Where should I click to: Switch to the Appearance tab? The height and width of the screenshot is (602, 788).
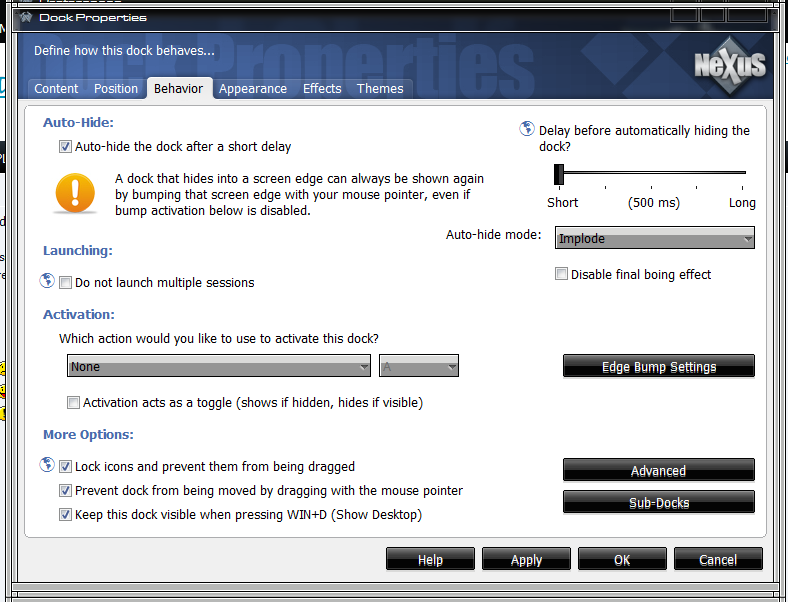coord(253,89)
